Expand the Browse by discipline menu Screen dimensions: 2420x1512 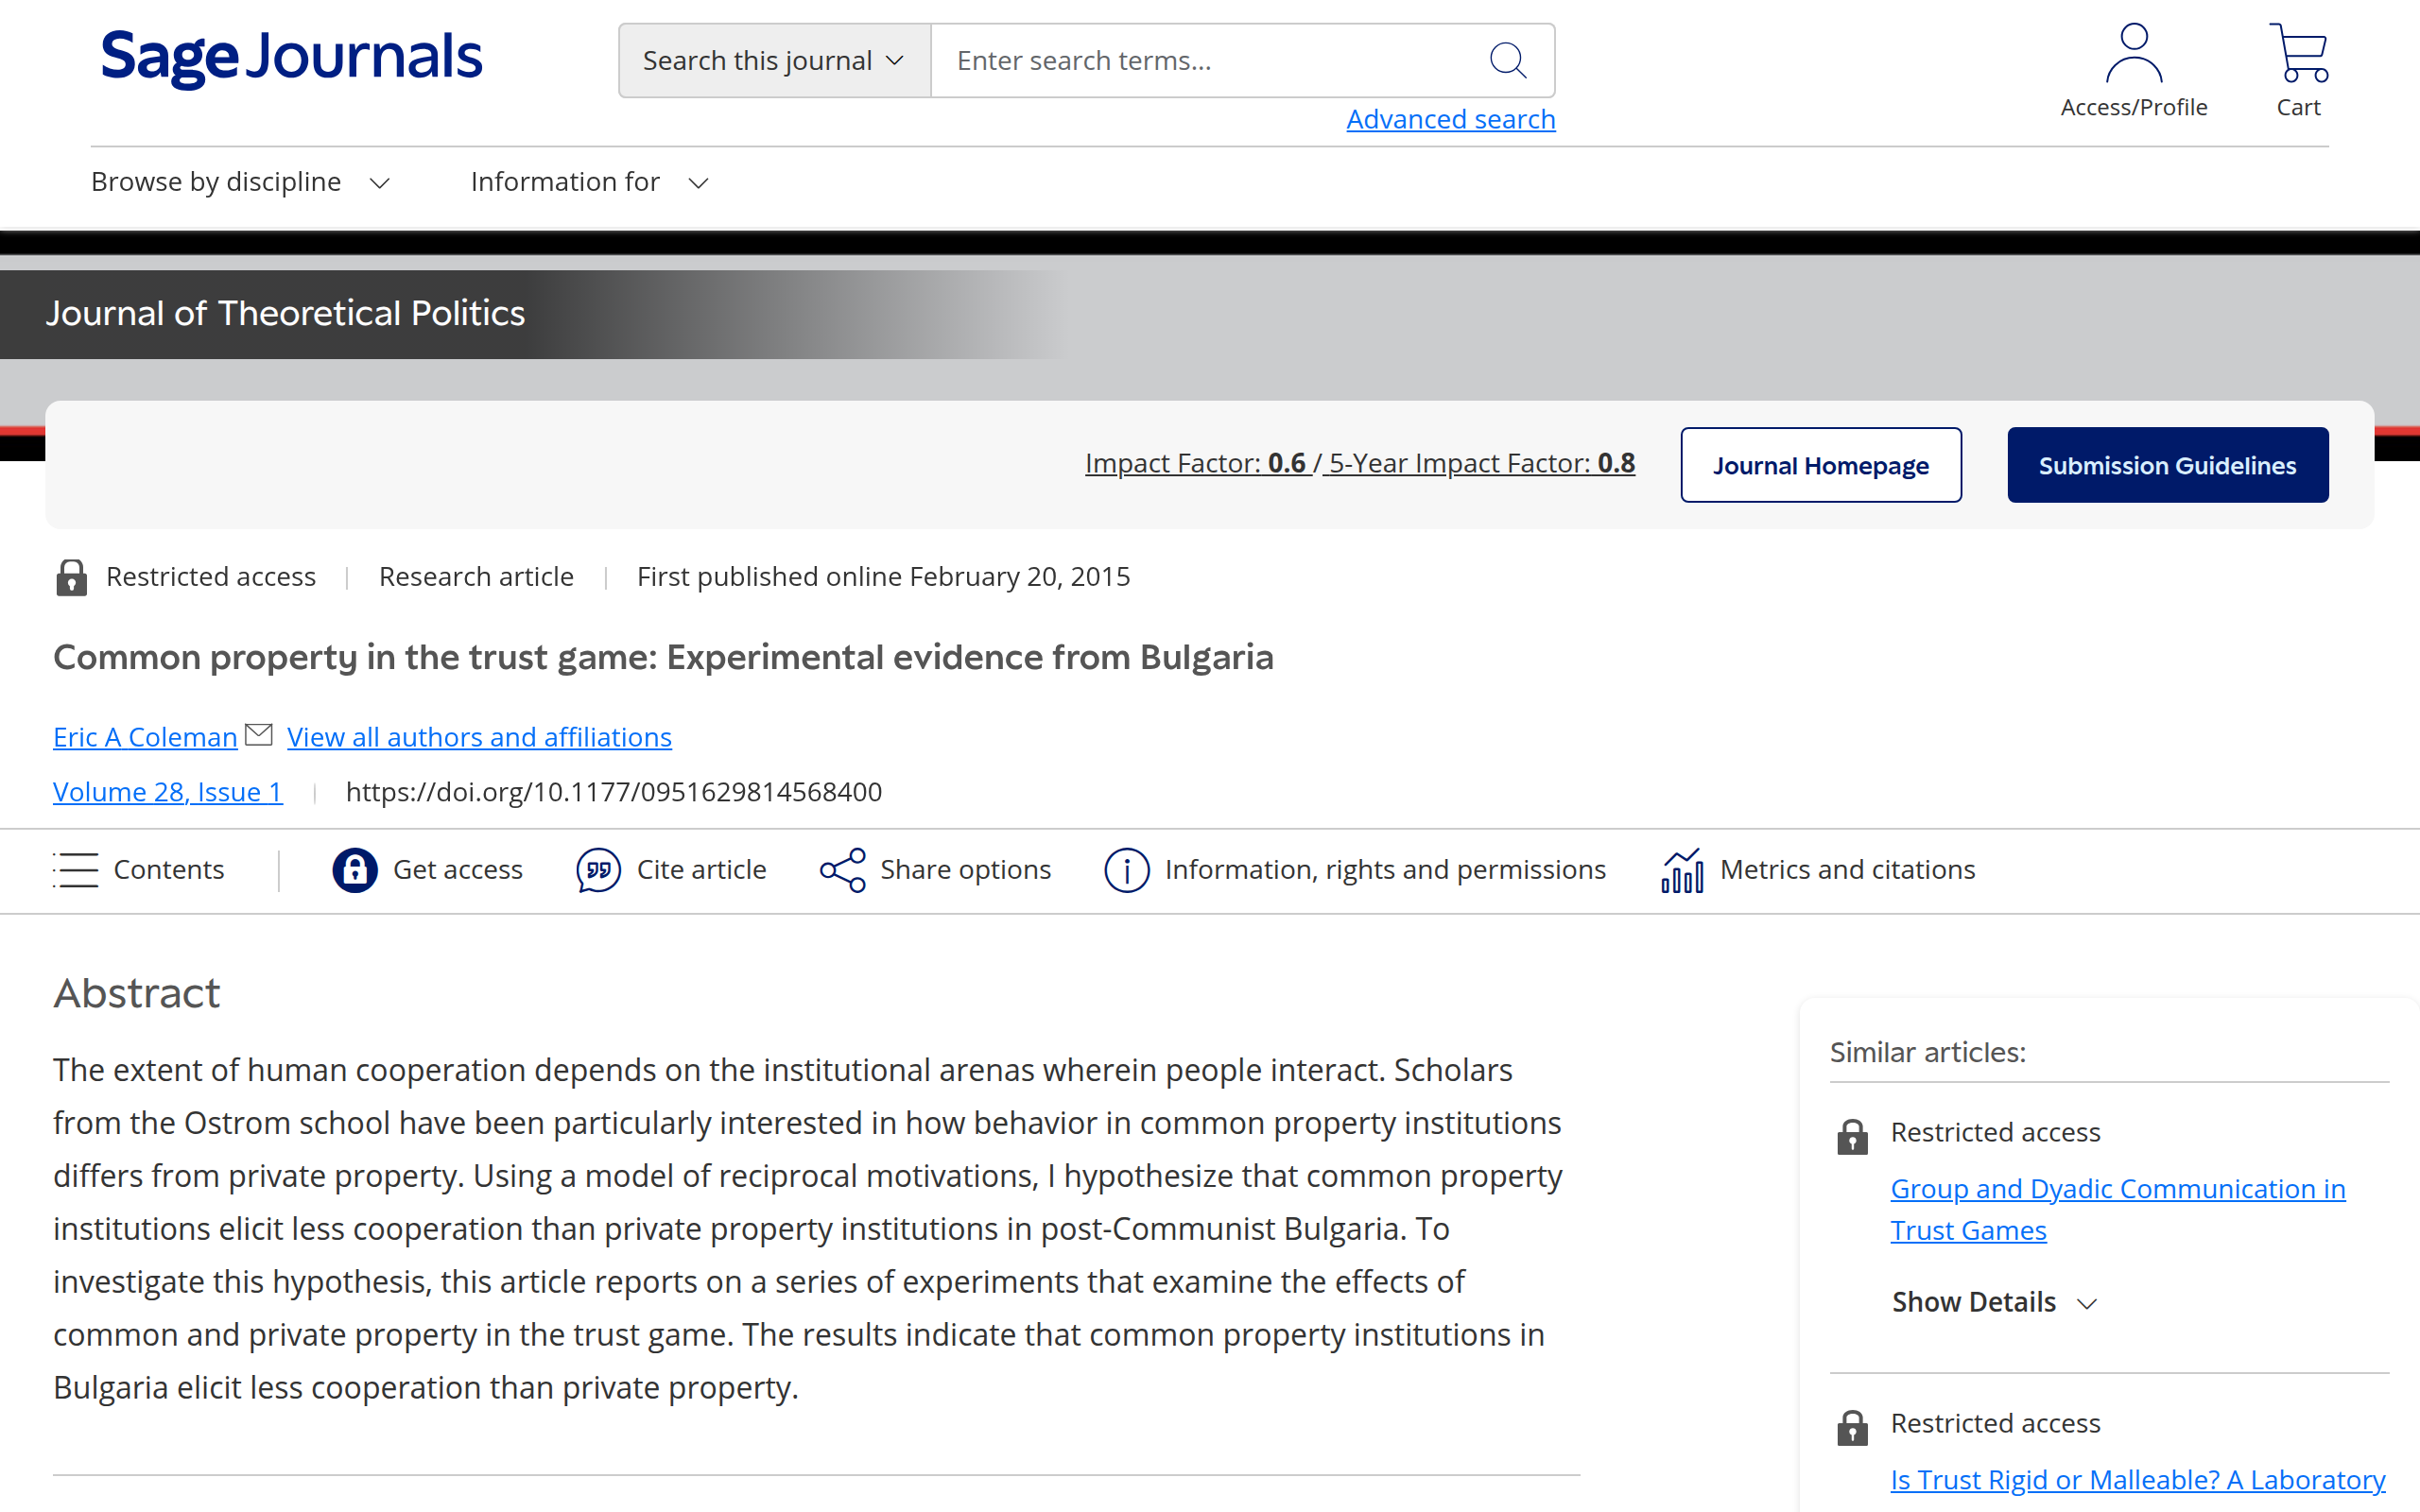tap(240, 182)
